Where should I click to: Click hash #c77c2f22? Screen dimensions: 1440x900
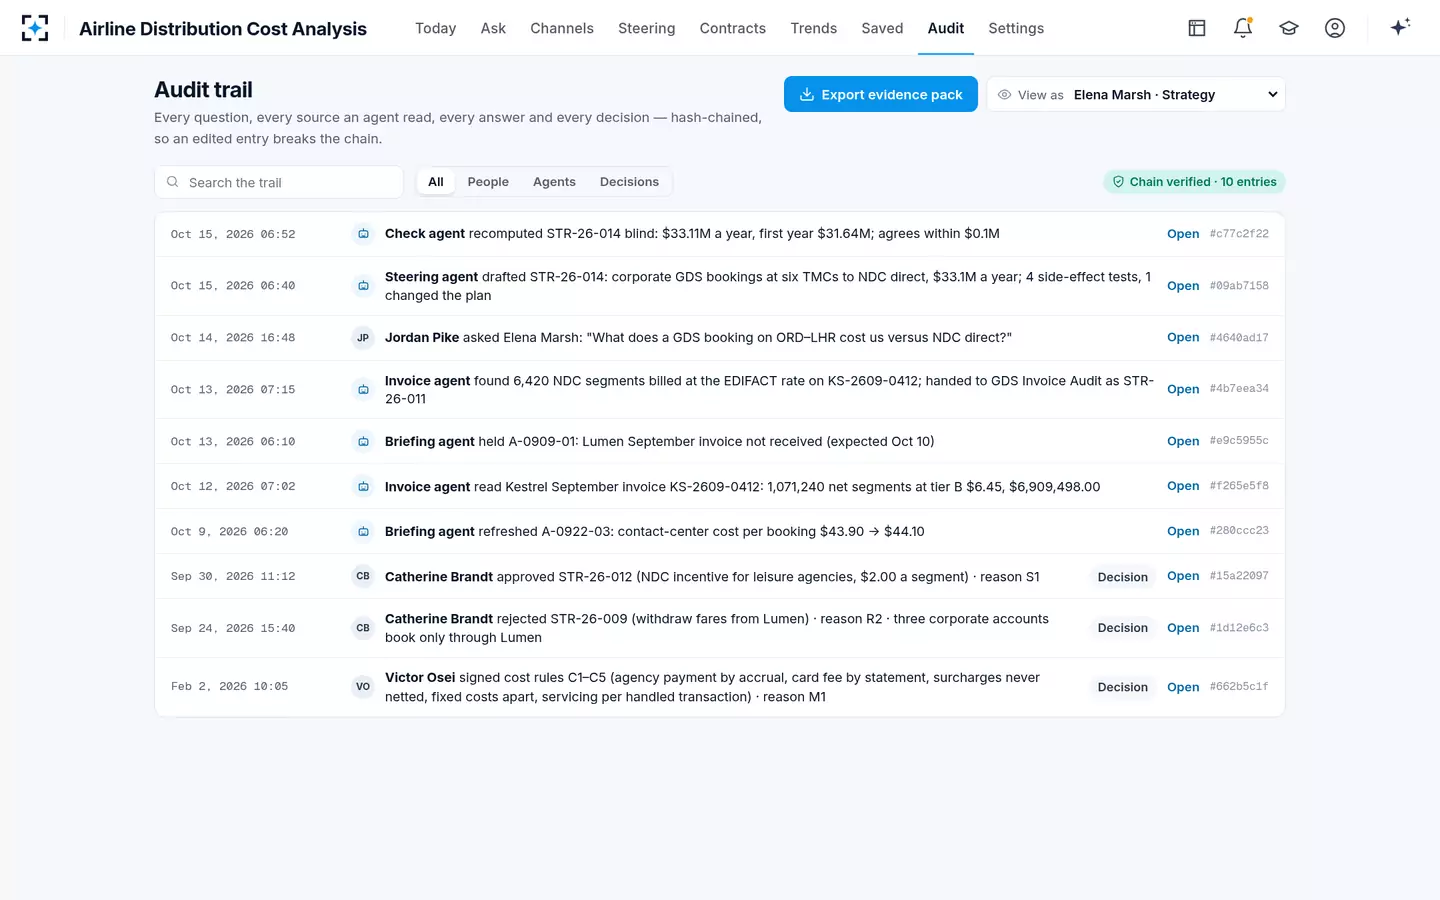coord(1239,234)
